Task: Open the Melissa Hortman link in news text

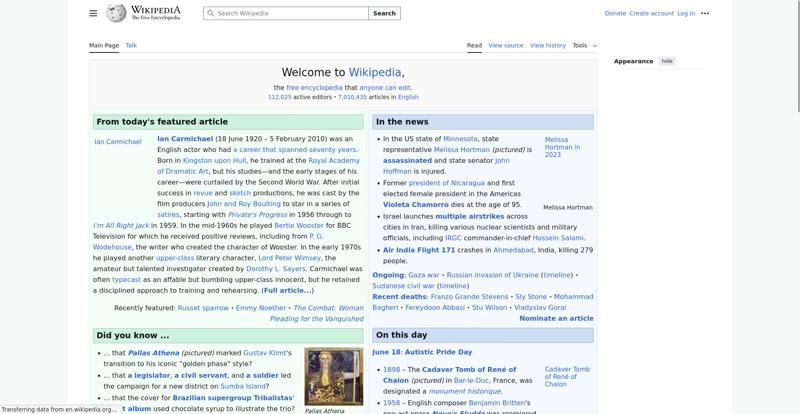Action: coord(462,150)
